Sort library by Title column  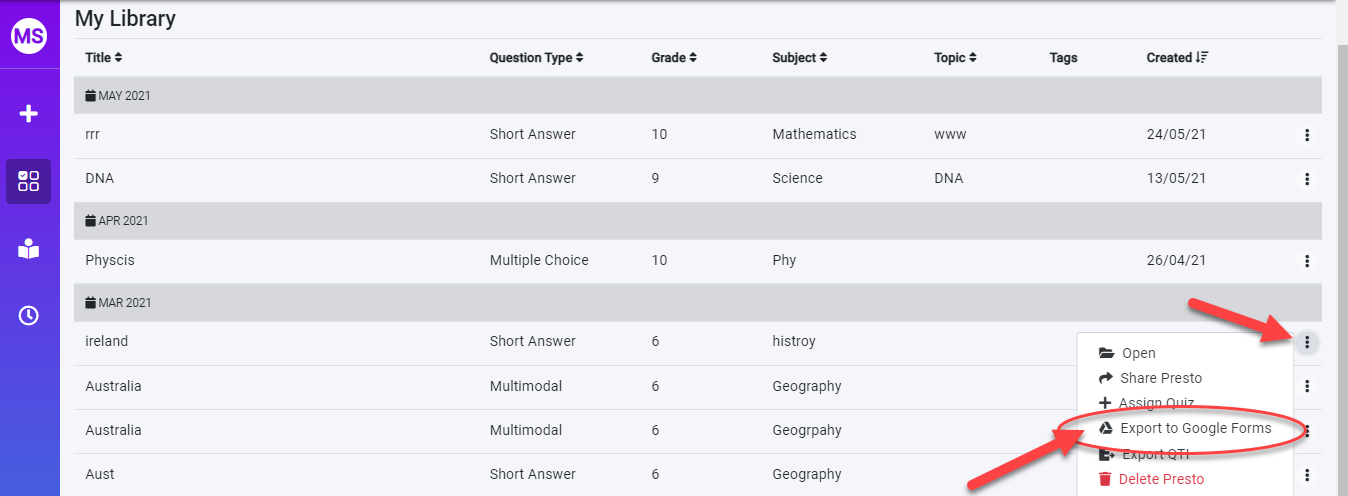click(x=104, y=58)
